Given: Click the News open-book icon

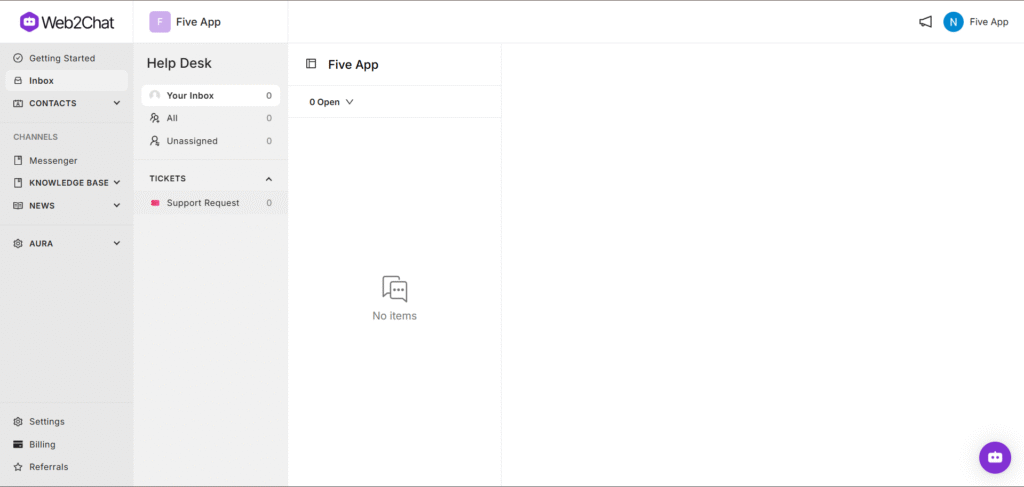Looking at the screenshot, I should (x=18, y=206).
